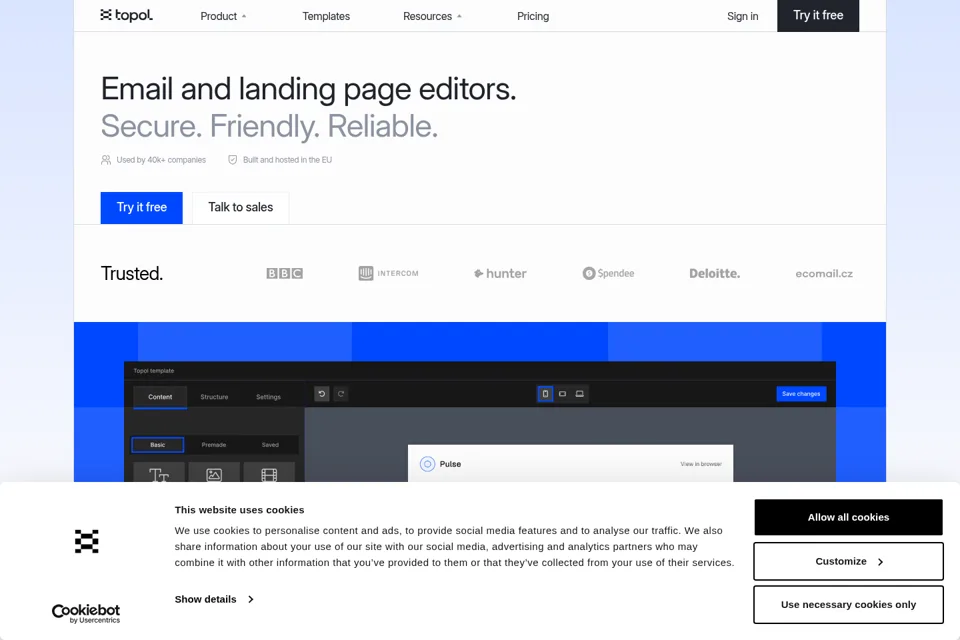Image resolution: width=960 pixels, height=640 pixels.
Task: Switch to the Content tab in the editor
Action: click(160, 397)
